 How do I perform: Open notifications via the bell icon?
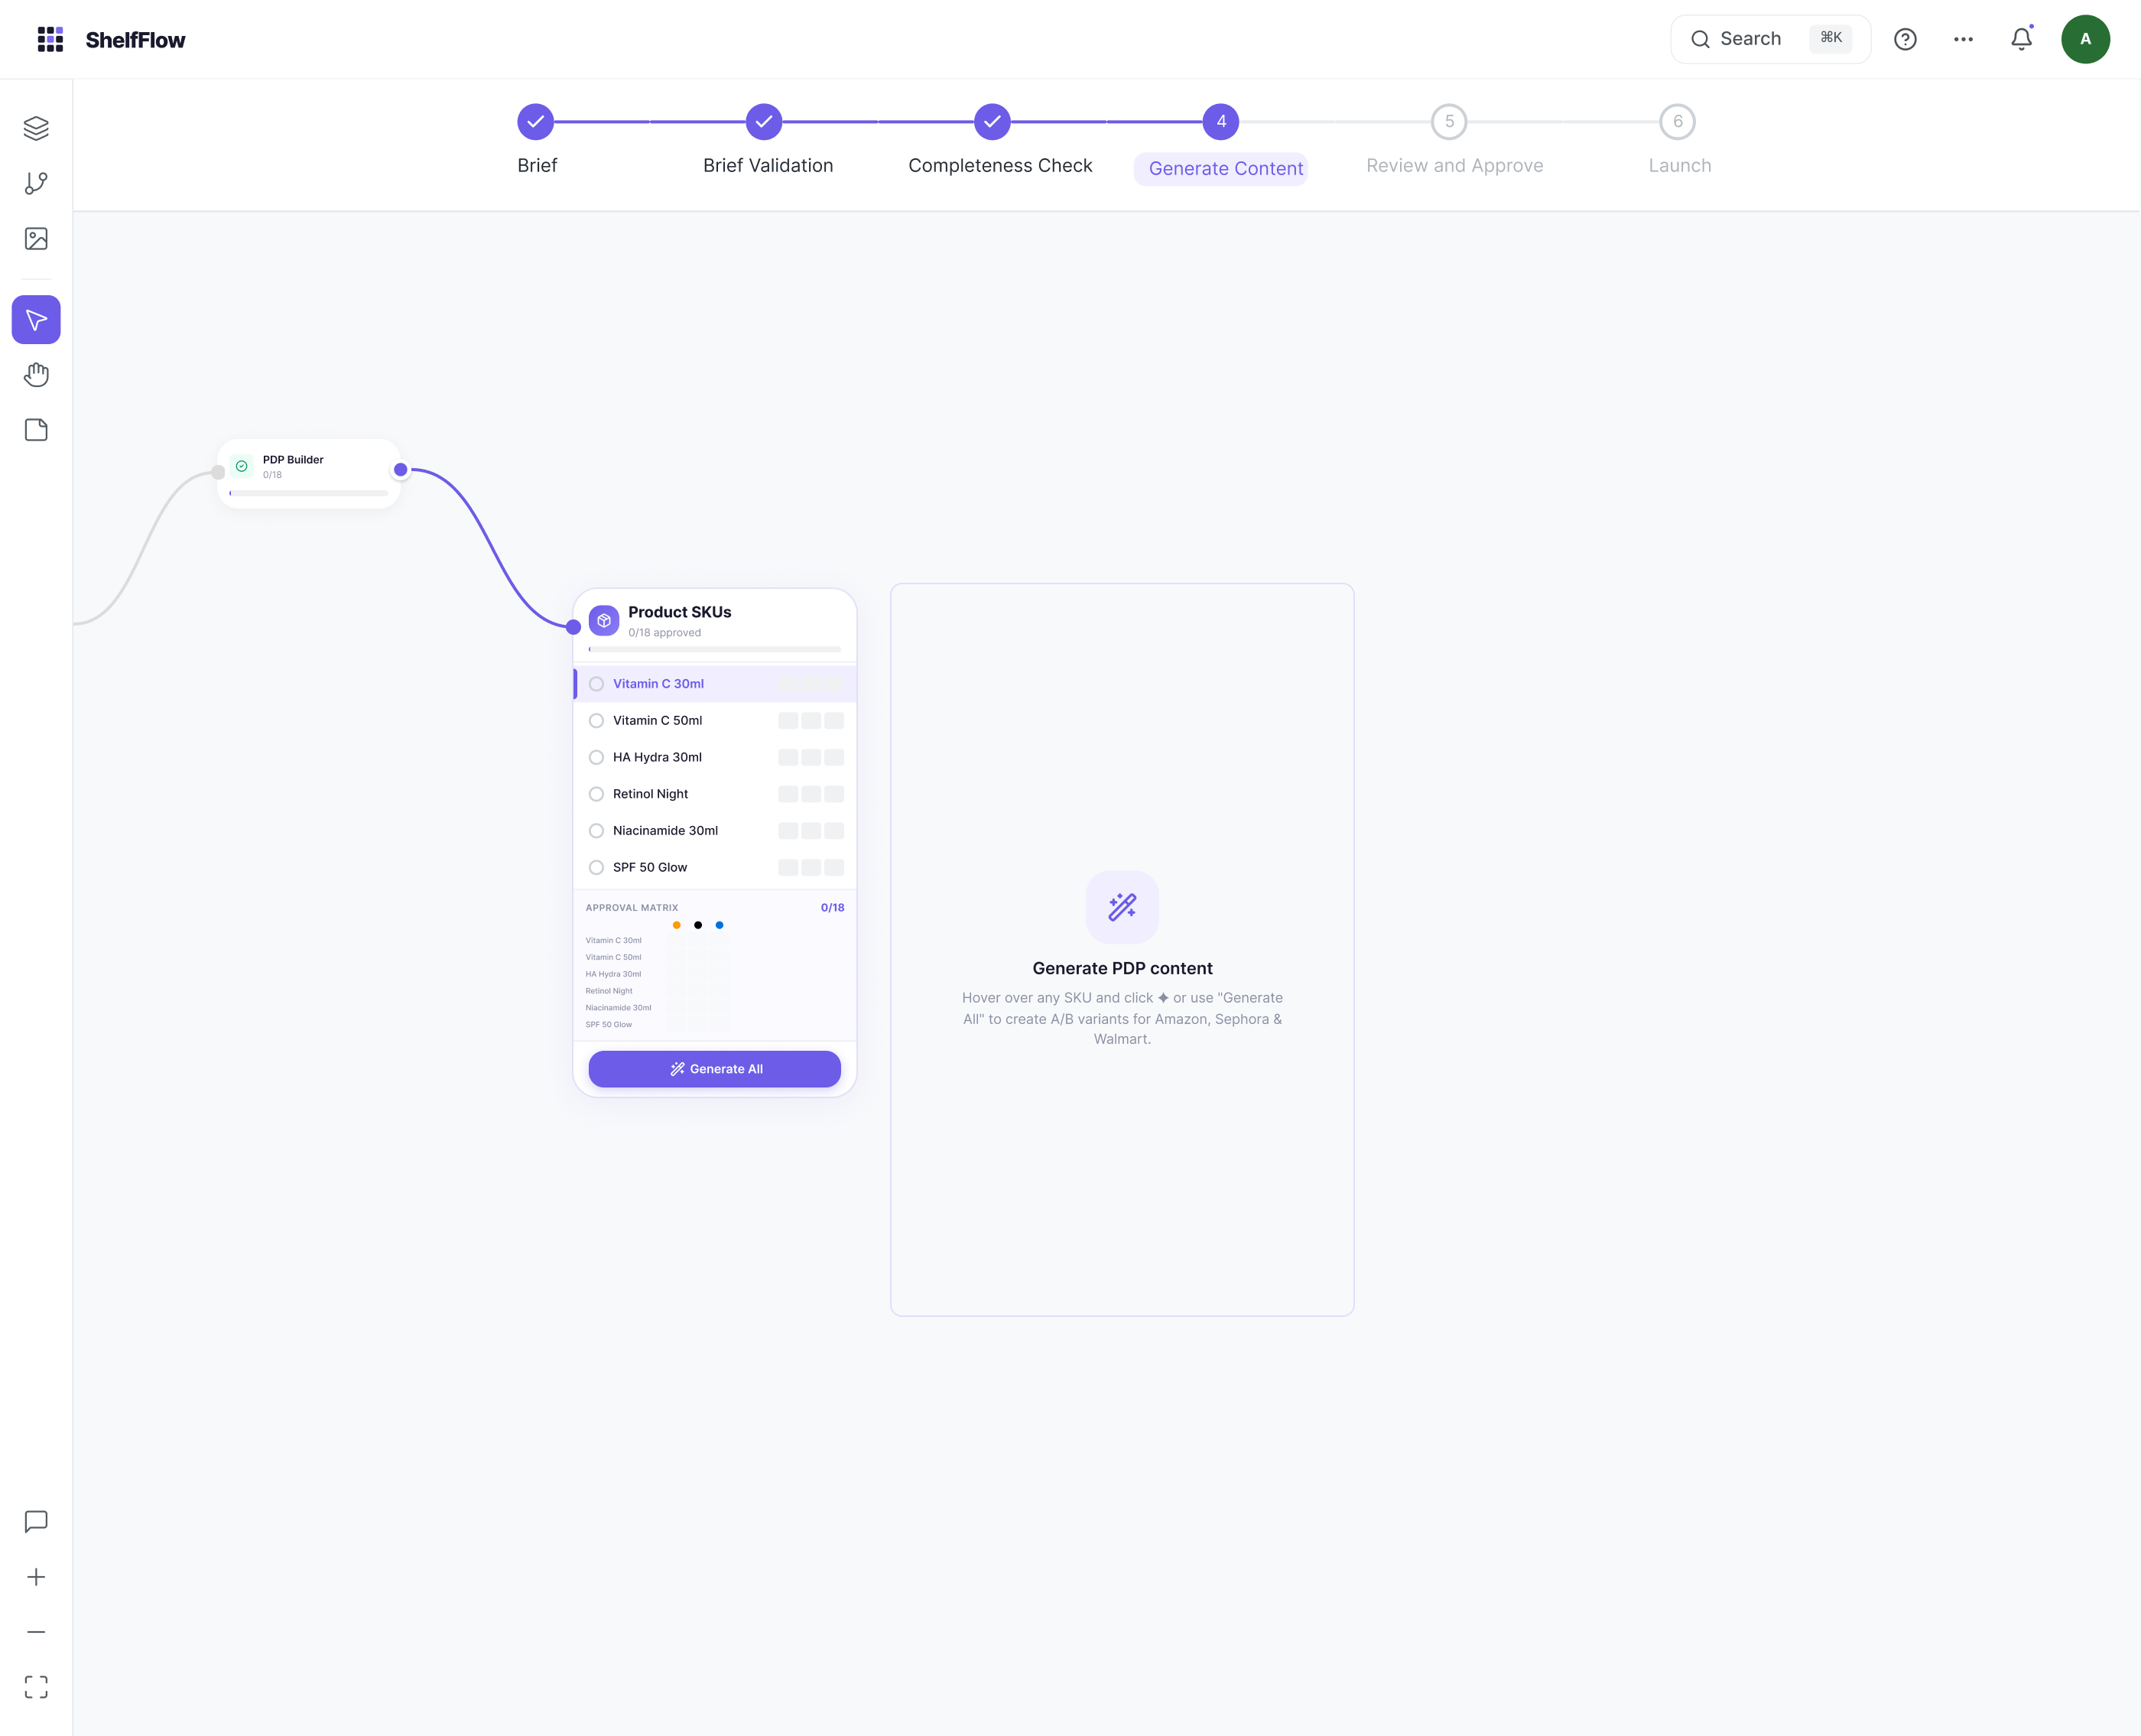pyautogui.click(x=2021, y=38)
